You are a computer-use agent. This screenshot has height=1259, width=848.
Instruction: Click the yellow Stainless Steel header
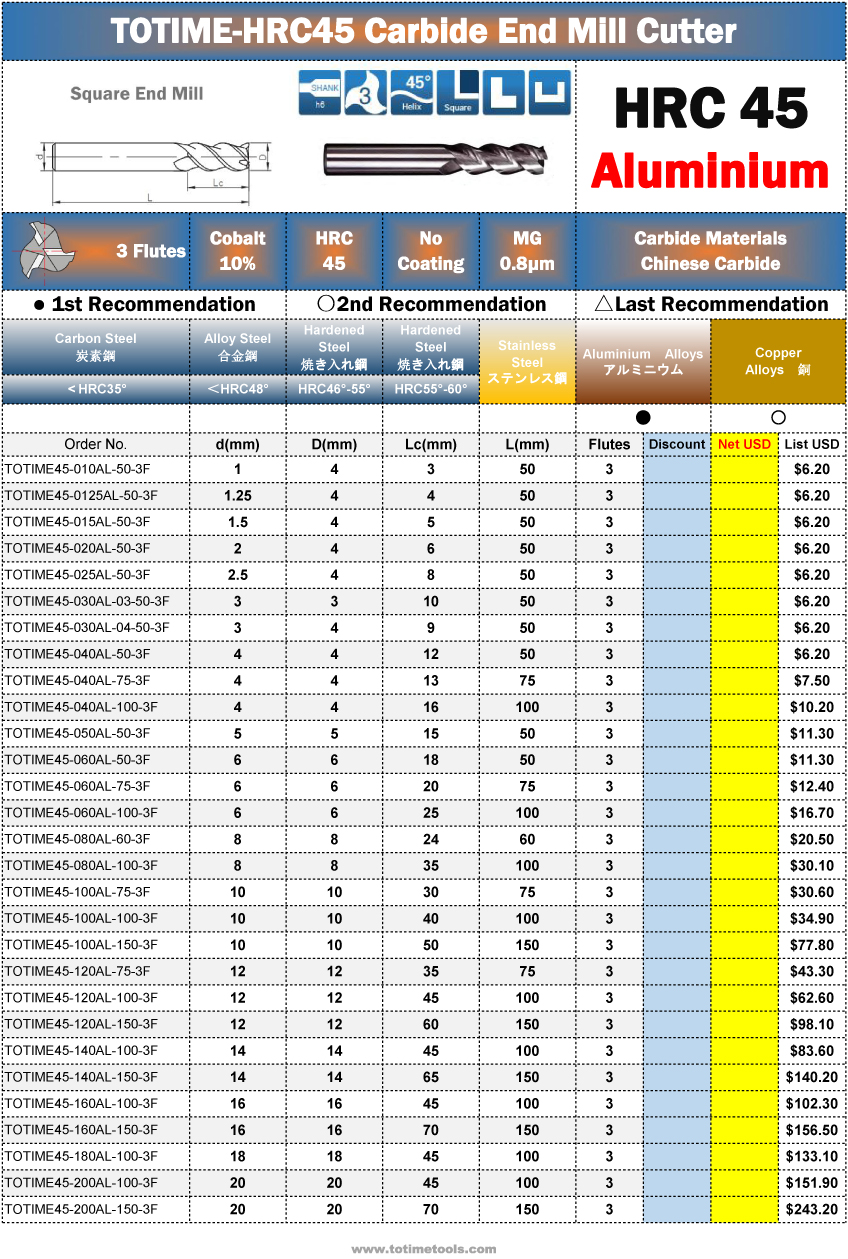point(527,361)
